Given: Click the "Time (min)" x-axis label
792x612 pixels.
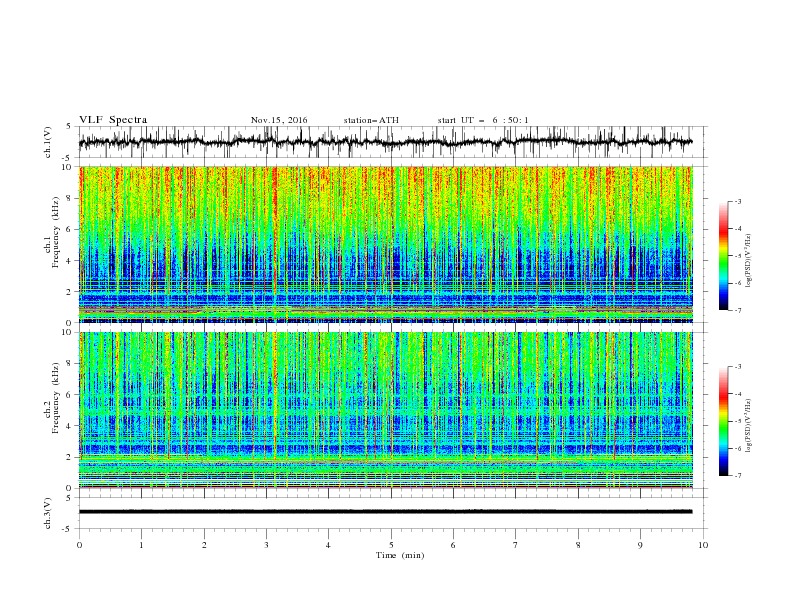Looking at the screenshot, I should point(400,555).
